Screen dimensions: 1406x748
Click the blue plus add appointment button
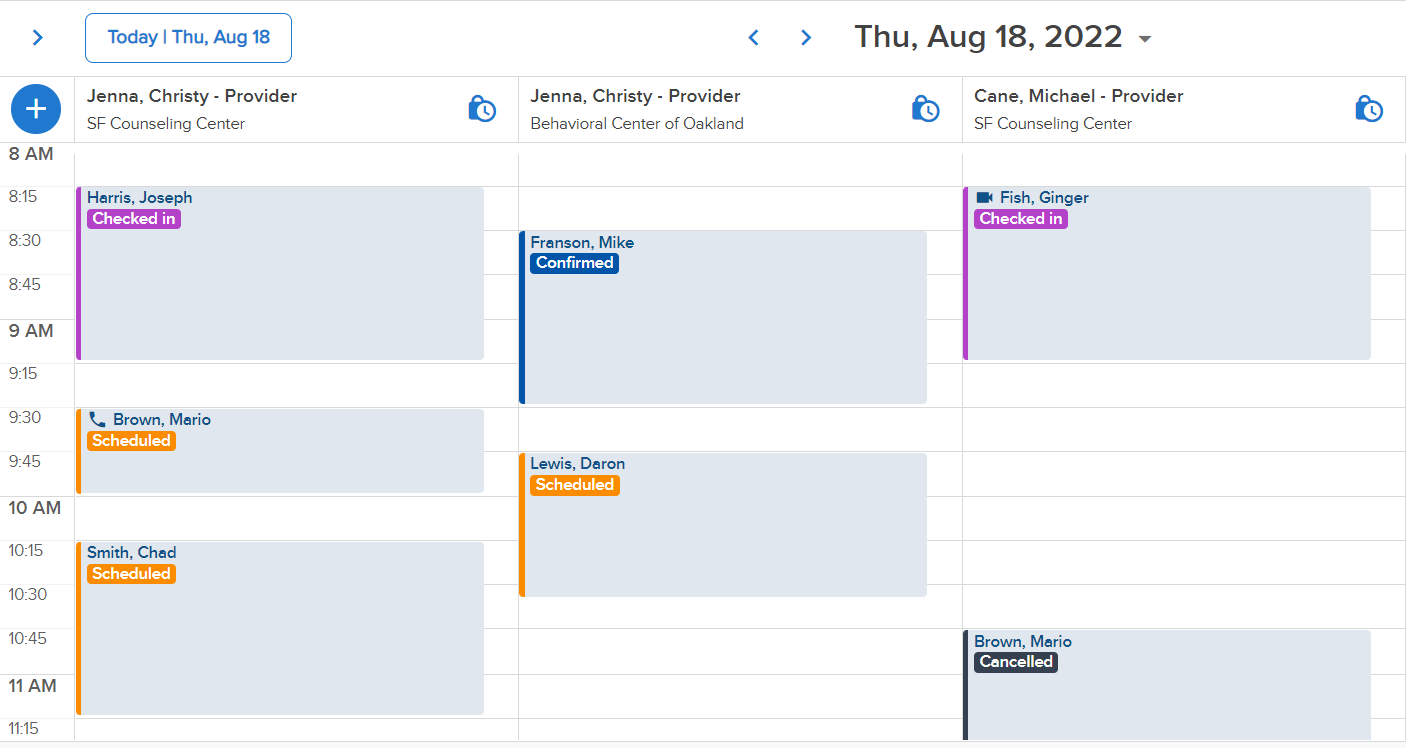click(x=36, y=109)
